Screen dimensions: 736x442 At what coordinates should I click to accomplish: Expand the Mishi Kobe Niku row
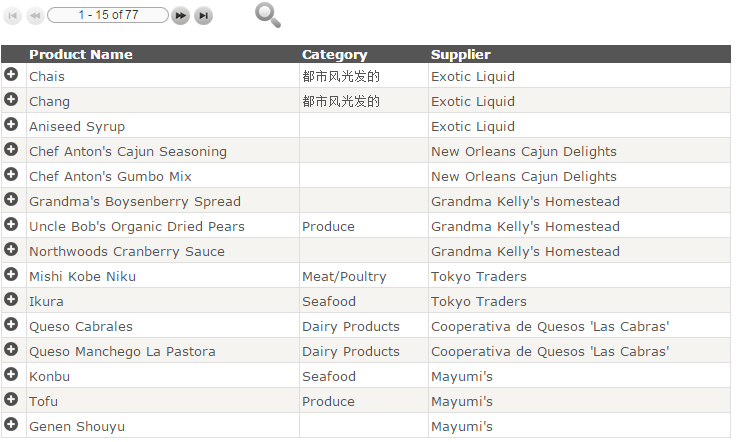11,275
